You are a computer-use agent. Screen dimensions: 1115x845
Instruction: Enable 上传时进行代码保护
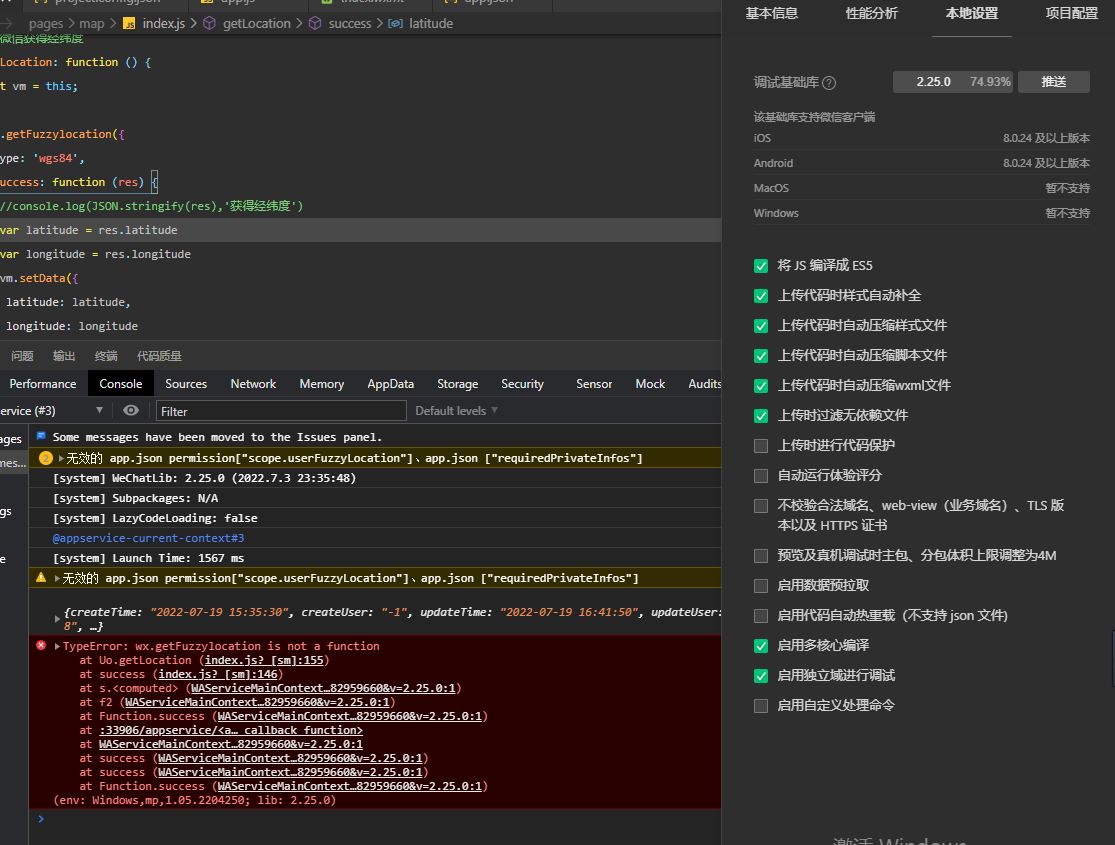click(761, 446)
